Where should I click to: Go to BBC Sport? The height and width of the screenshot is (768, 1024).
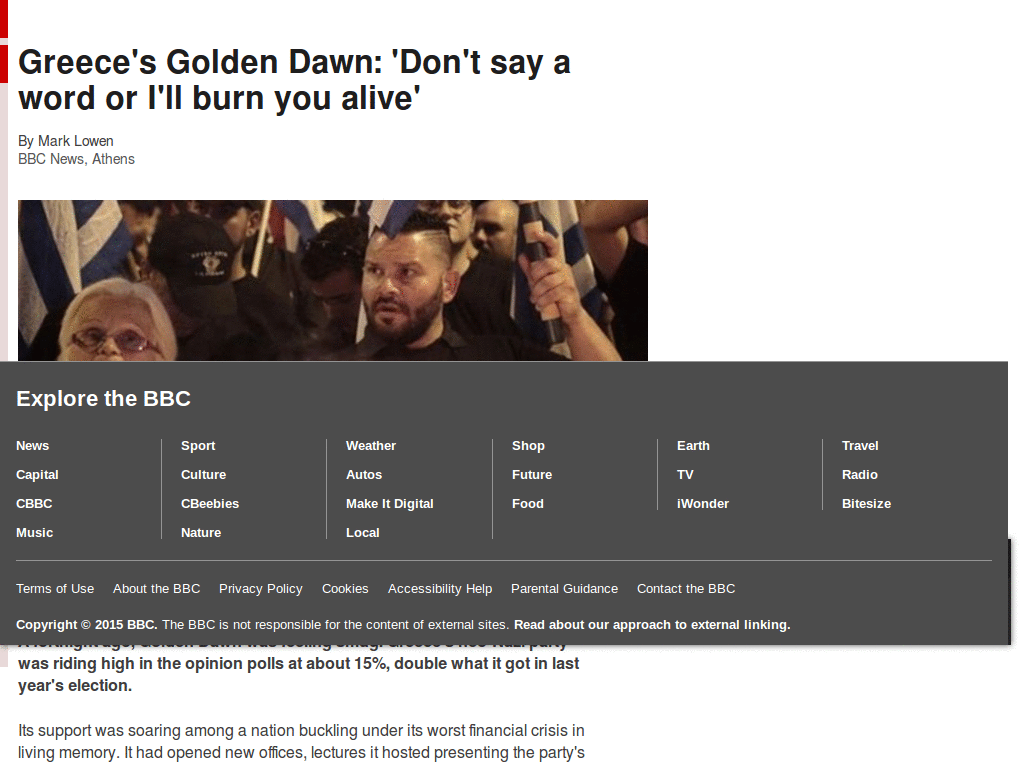pyautogui.click(x=197, y=445)
